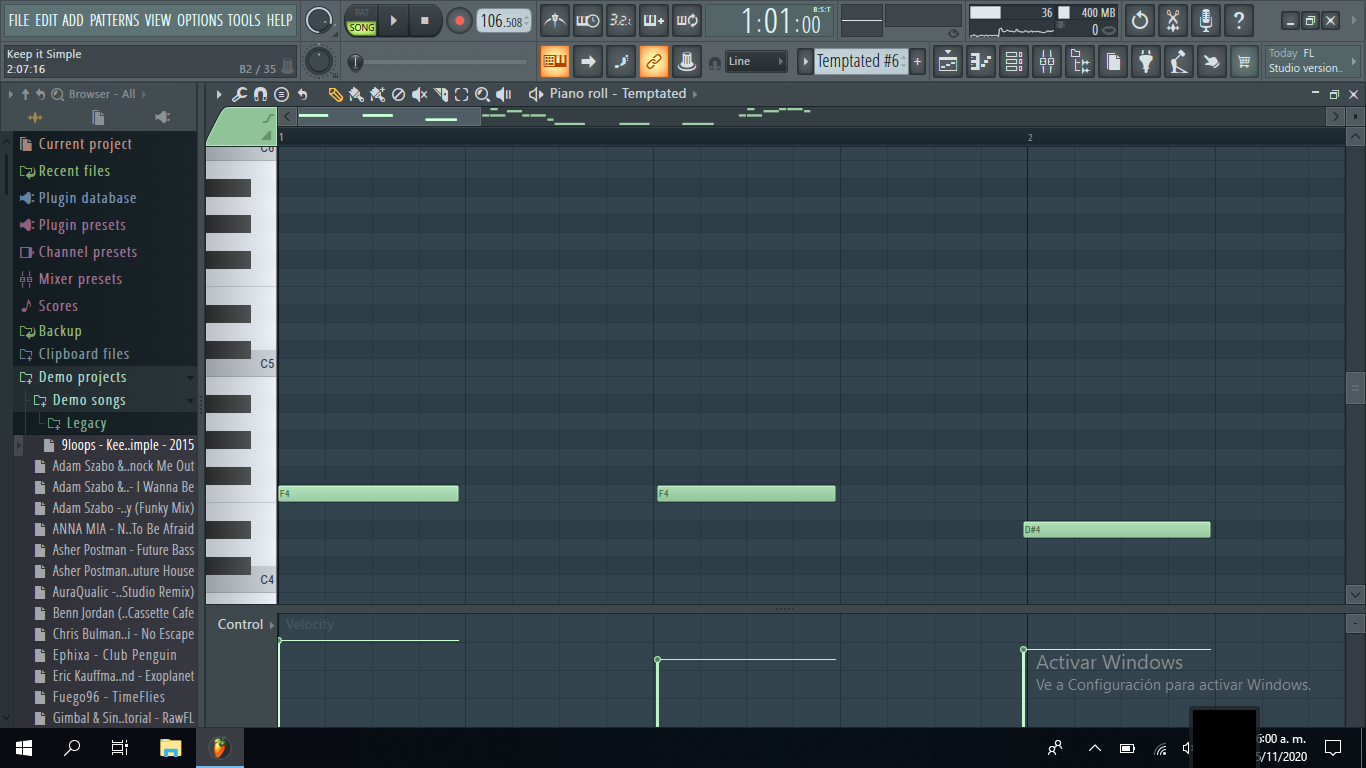Select the Pencil draw tool in the piano roll
The image size is (1366, 768).
(336, 93)
